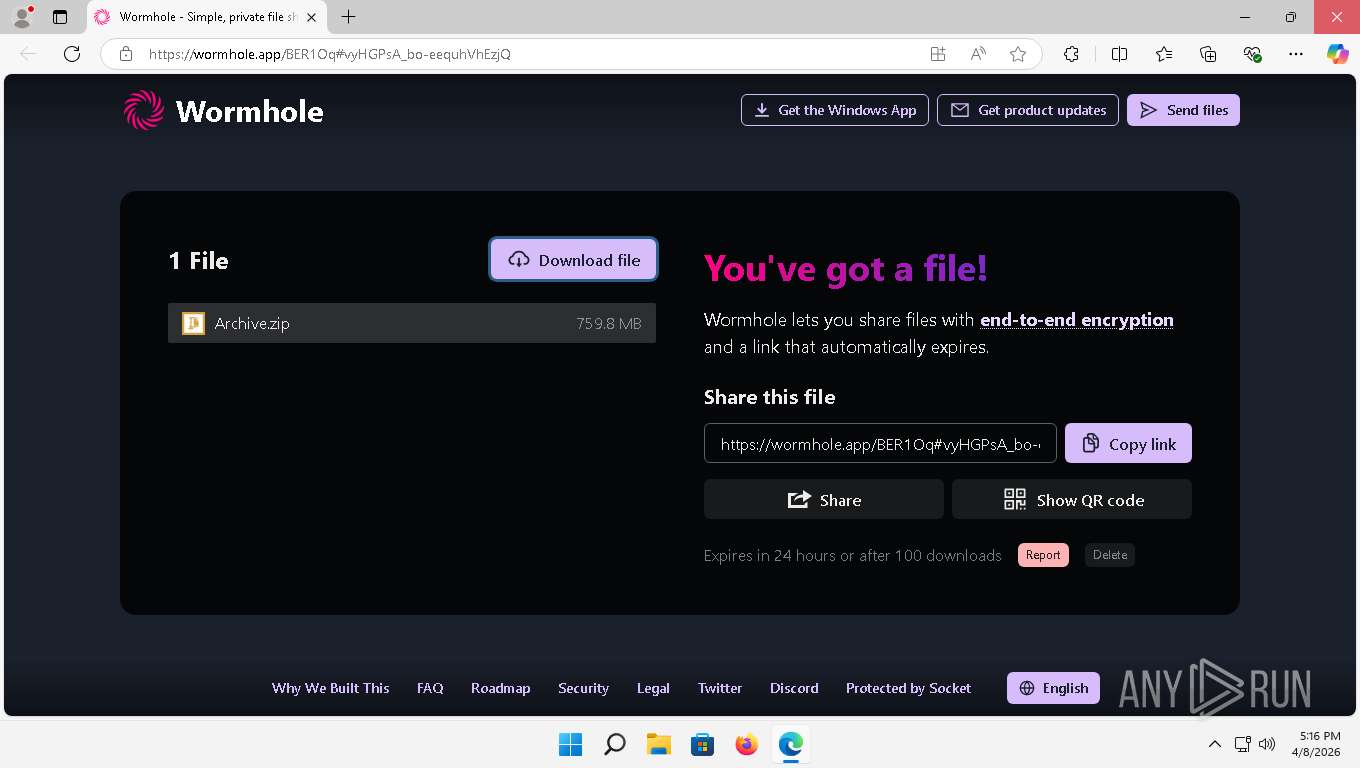This screenshot has width=1360, height=768.
Task: Open the Protected by Socket link
Action: coord(908,688)
